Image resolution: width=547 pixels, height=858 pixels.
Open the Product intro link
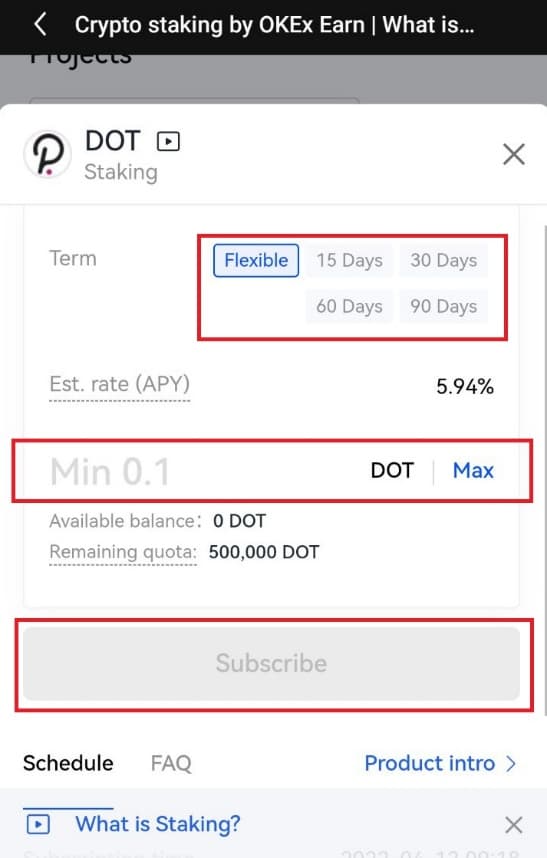point(429,763)
